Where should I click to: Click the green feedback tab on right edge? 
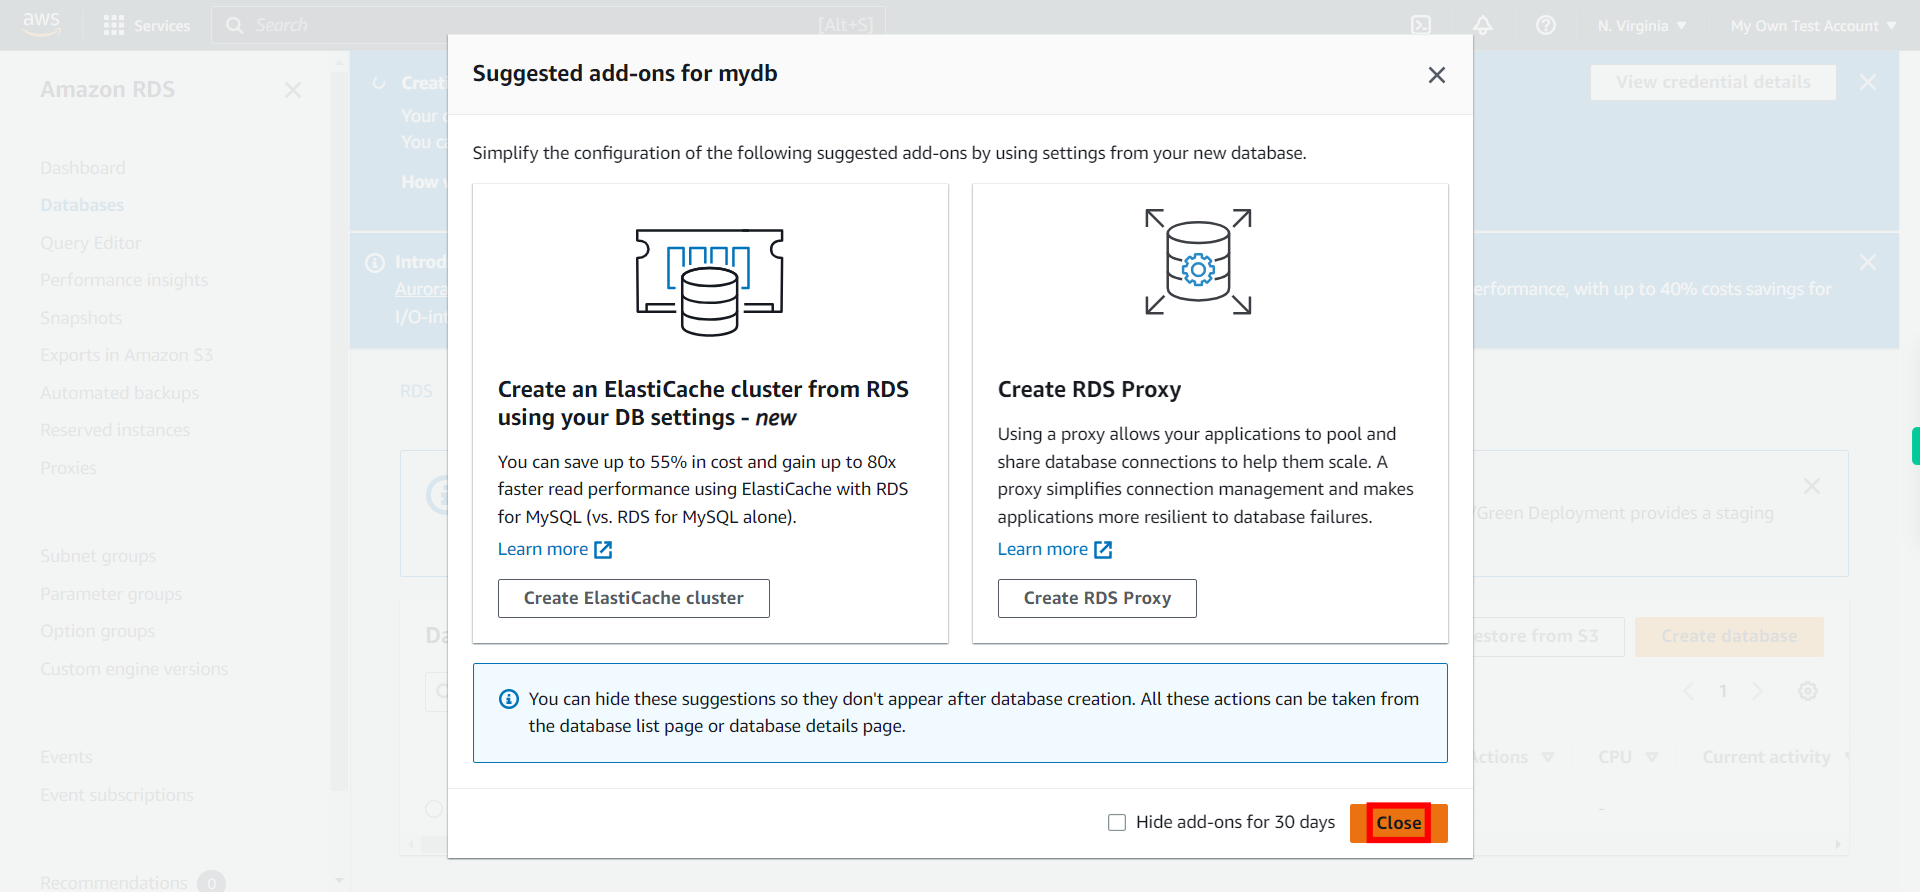click(1915, 446)
